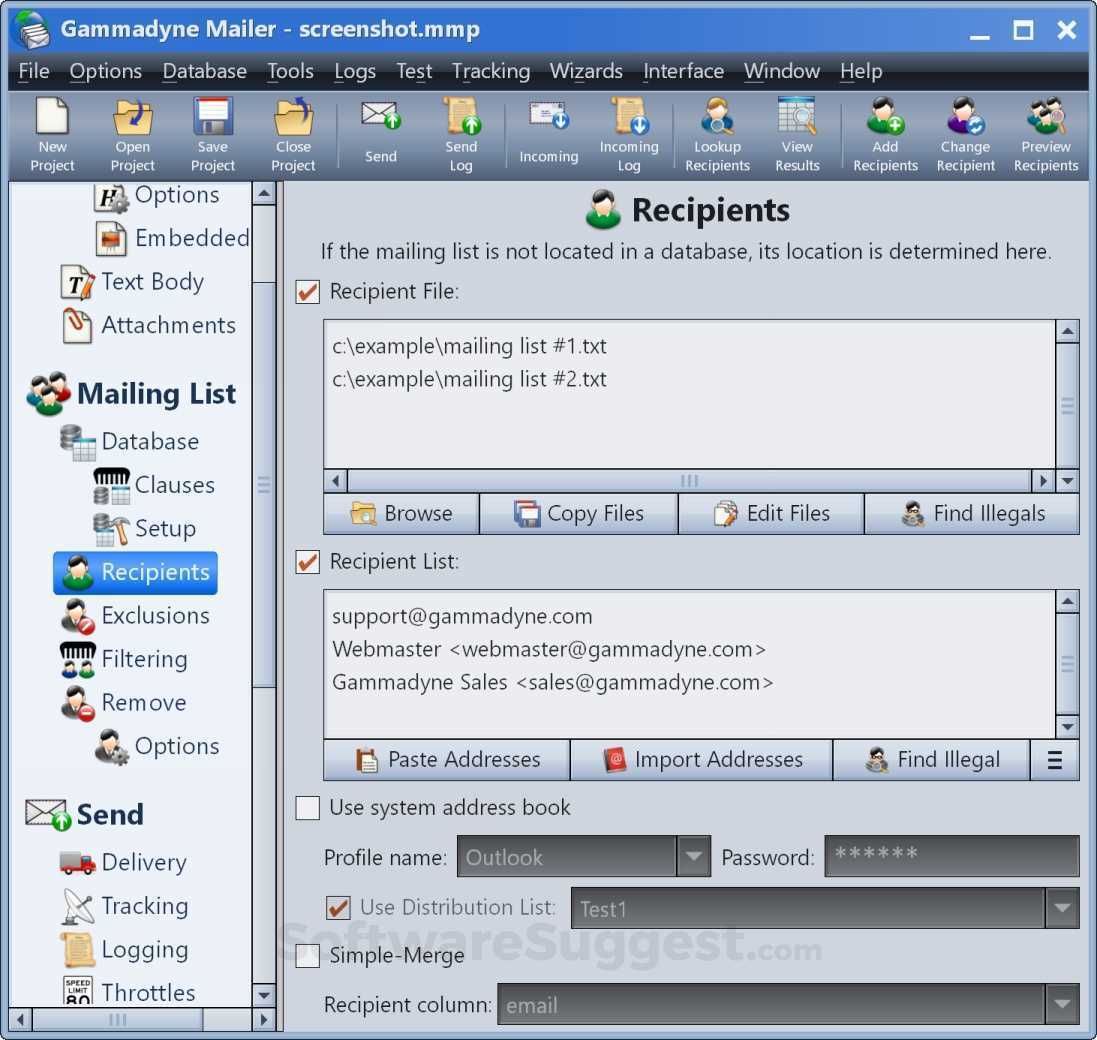1097x1040 pixels.
Task: Click the Edit Files button
Action: pyautogui.click(x=772, y=514)
